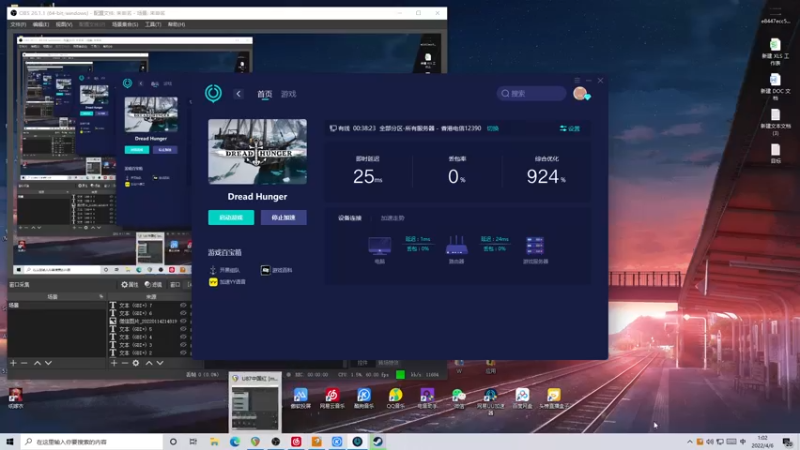
Task: Select the 文本 (GDI+) 7 source row
Action: (148, 305)
